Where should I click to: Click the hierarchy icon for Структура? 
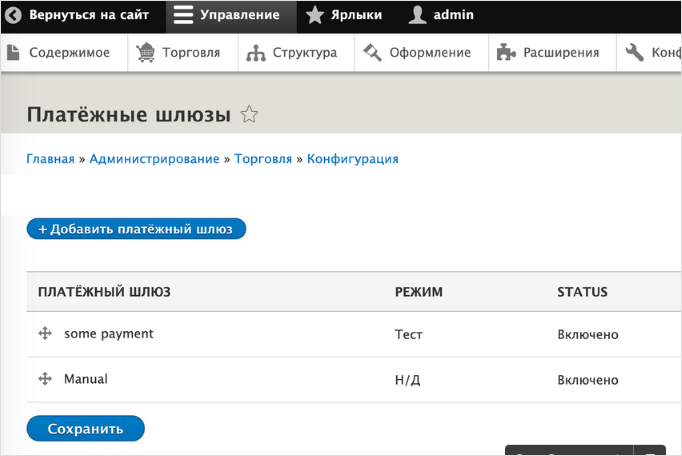tap(256, 53)
